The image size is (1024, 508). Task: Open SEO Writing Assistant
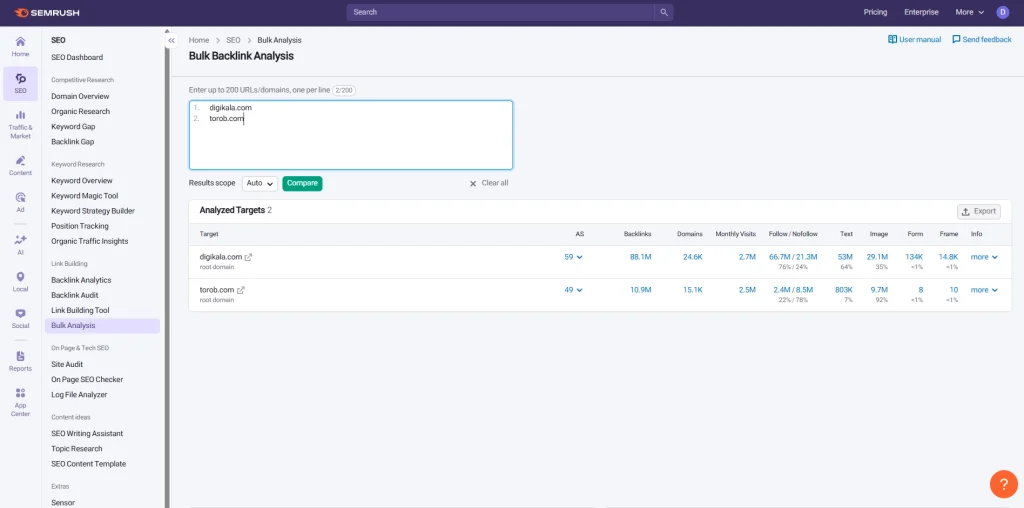87,434
